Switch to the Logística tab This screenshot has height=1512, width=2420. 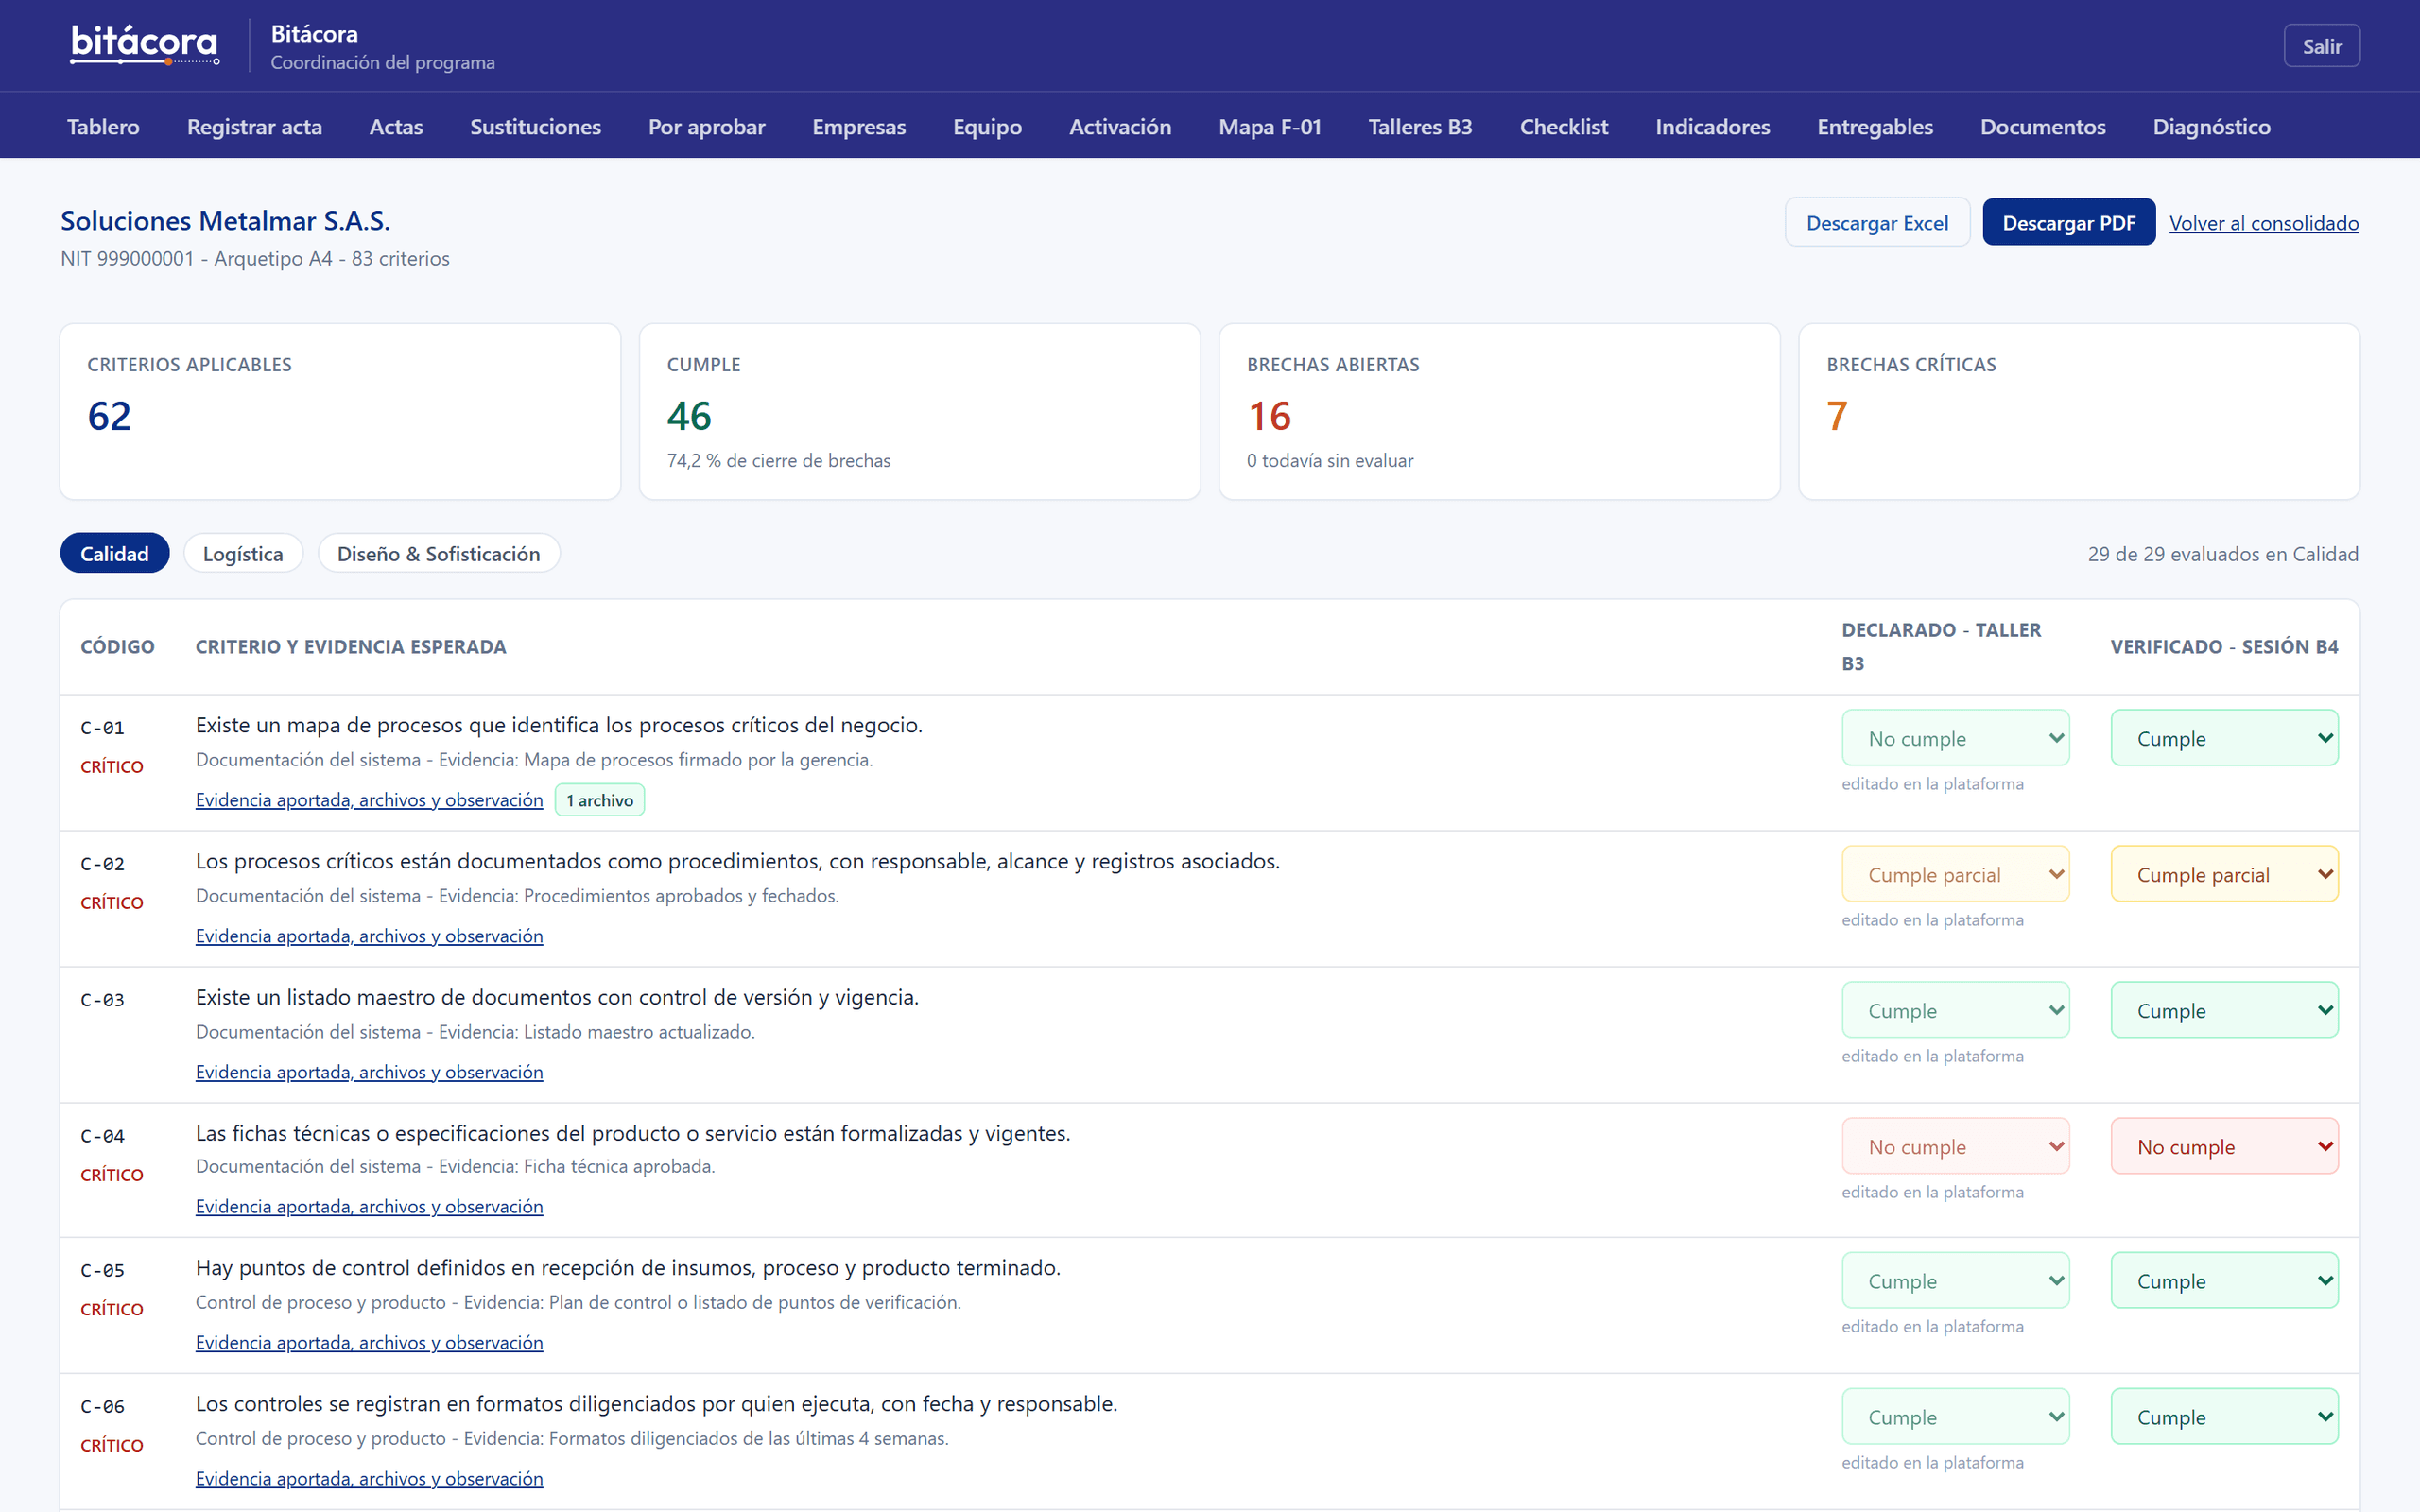tap(243, 553)
